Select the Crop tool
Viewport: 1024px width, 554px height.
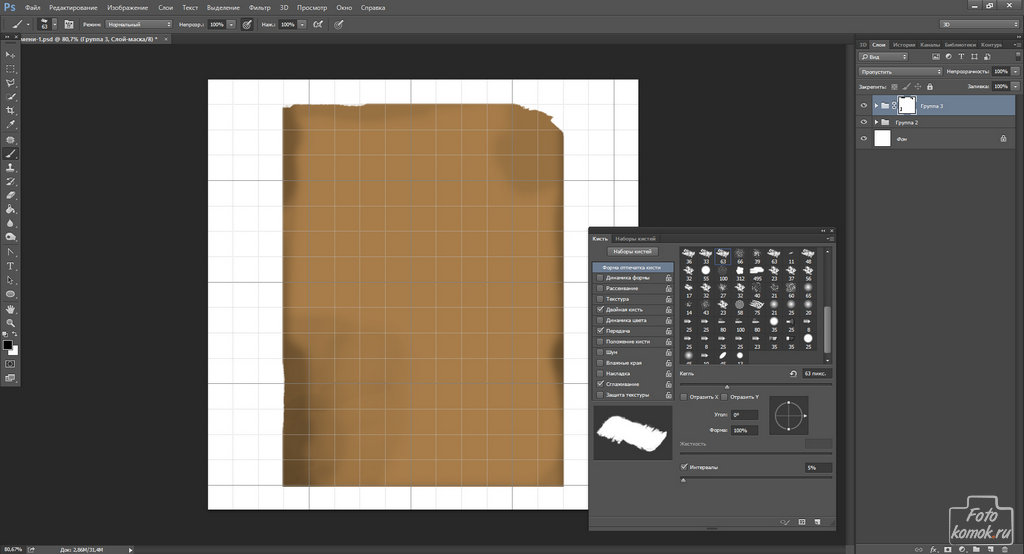point(10,110)
